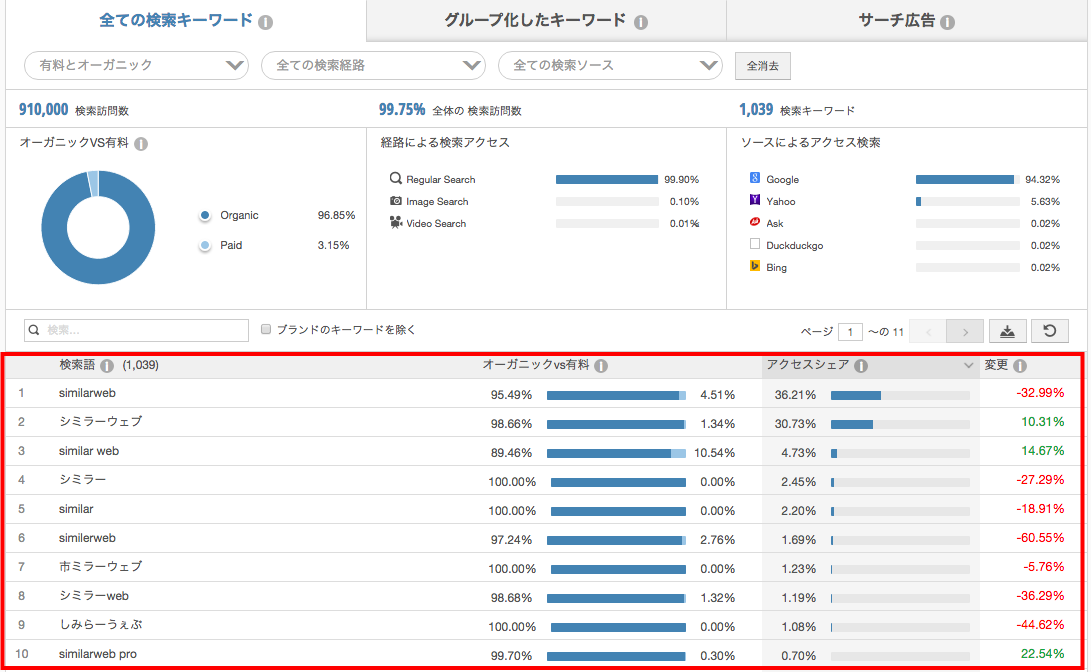Click the 全消去 button
Viewport: 1091px width, 672px height.
pos(763,66)
